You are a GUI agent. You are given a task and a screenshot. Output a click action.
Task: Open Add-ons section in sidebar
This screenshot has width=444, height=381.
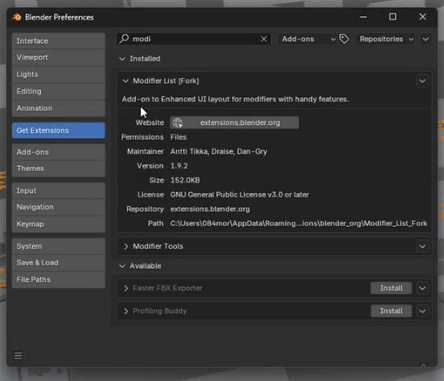click(x=59, y=152)
